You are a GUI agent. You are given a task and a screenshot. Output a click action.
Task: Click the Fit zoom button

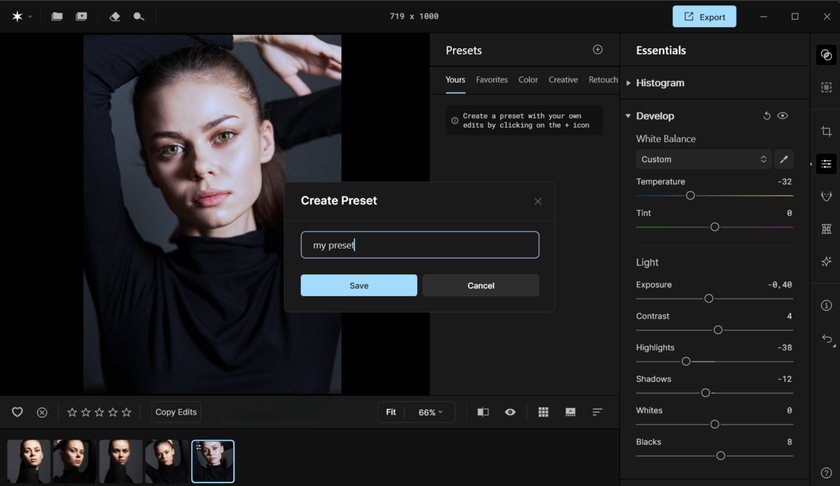click(391, 412)
